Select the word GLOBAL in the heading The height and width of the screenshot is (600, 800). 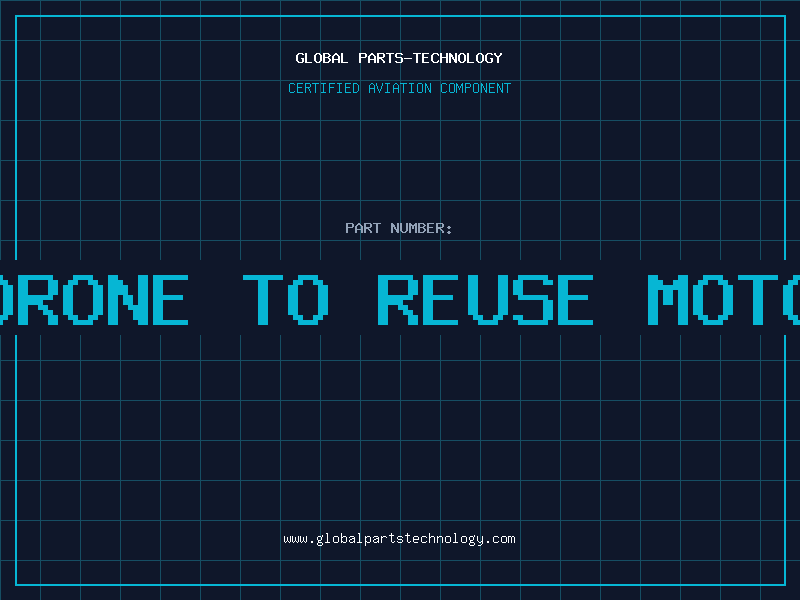(x=322, y=58)
